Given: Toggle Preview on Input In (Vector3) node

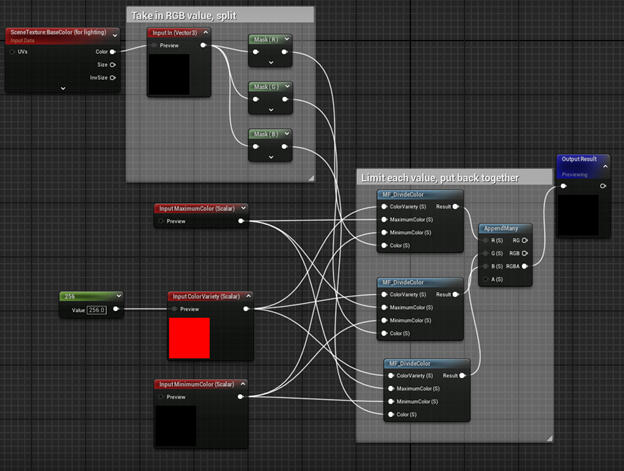Looking at the screenshot, I should [x=154, y=45].
